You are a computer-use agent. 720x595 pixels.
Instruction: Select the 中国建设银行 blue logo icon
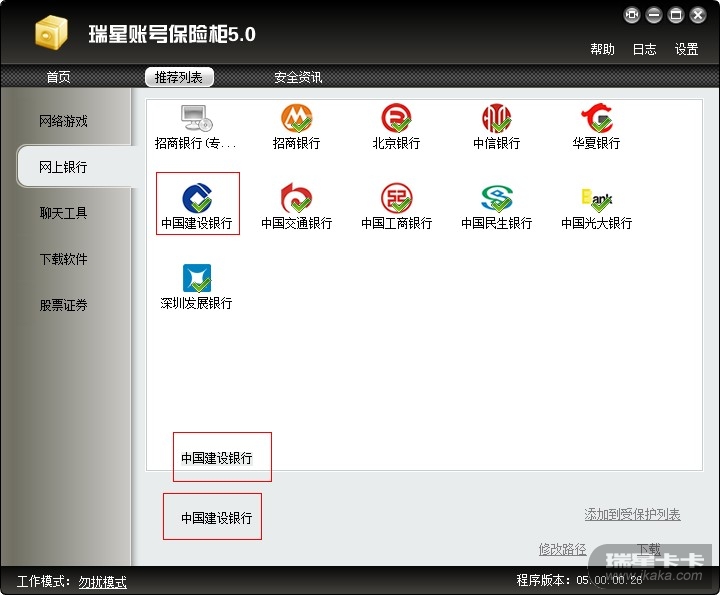(197, 198)
